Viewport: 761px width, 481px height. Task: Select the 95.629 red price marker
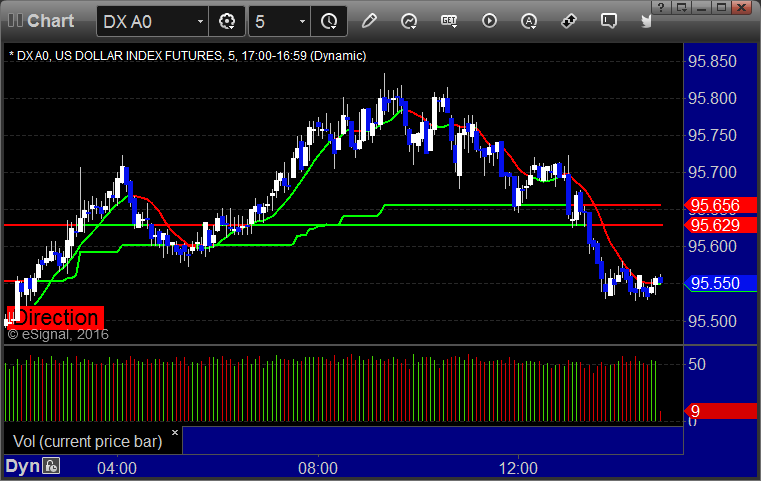[721, 225]
